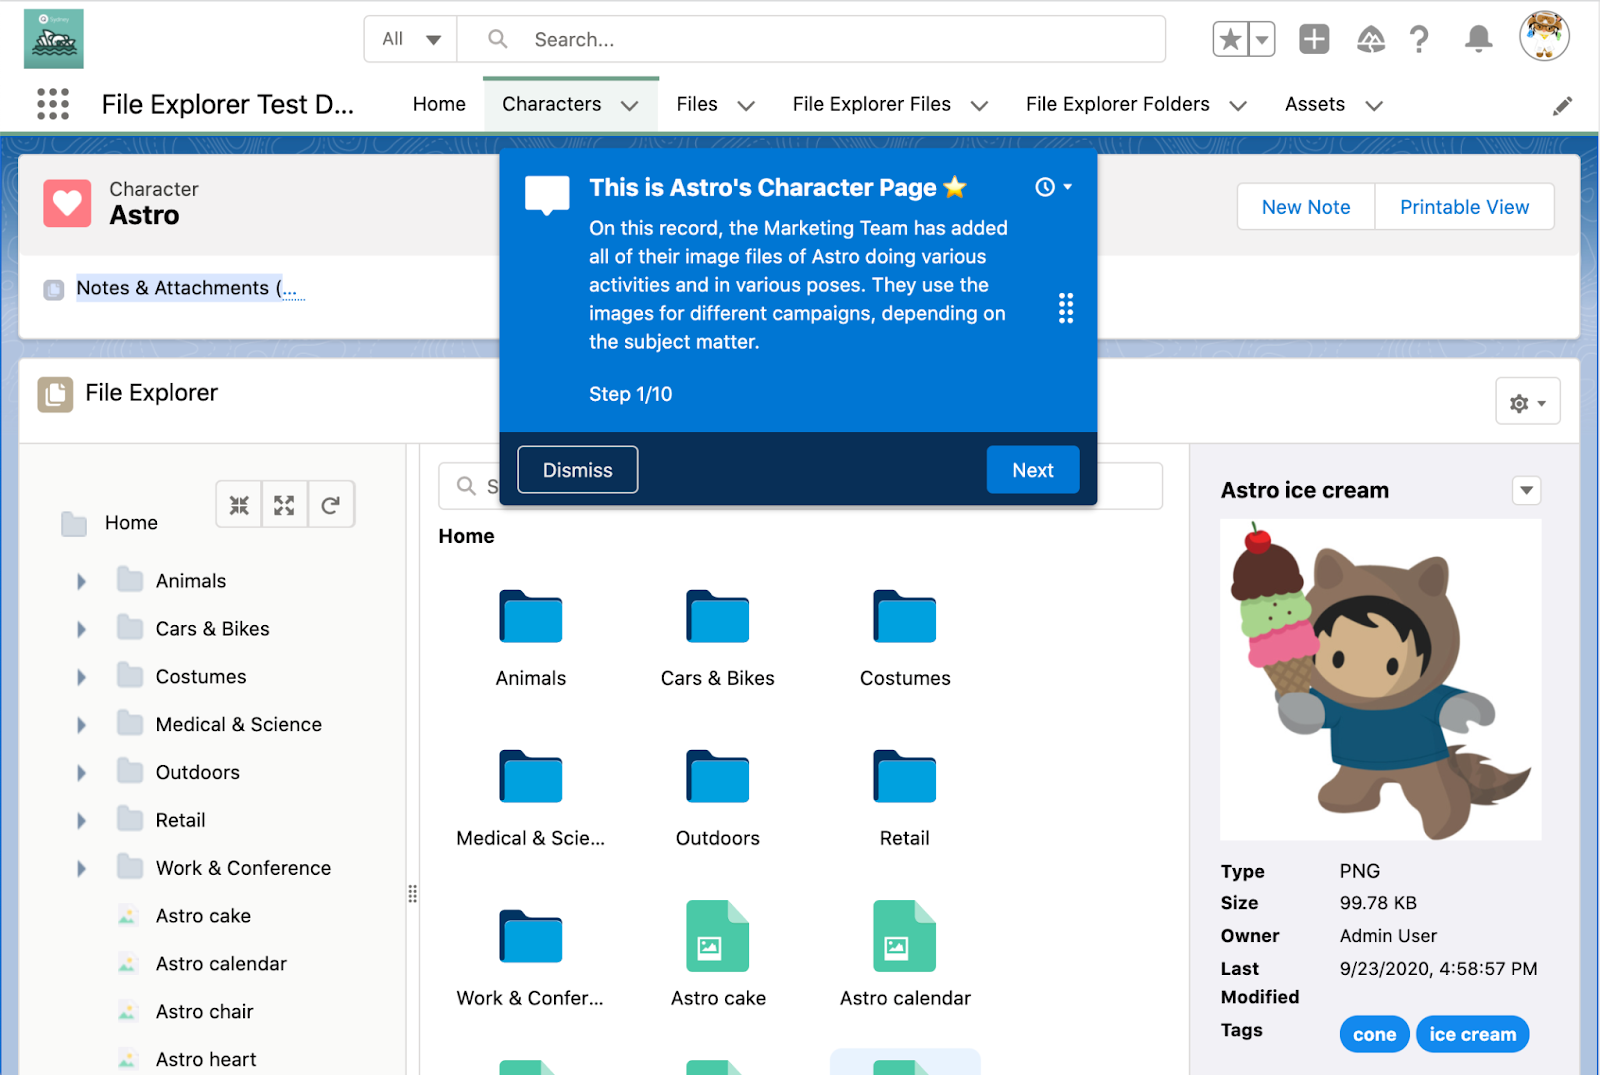The width and height of the screenshot is (1600, 1075).
Task: Click the New Note button
Action: tap(1306, 207)
